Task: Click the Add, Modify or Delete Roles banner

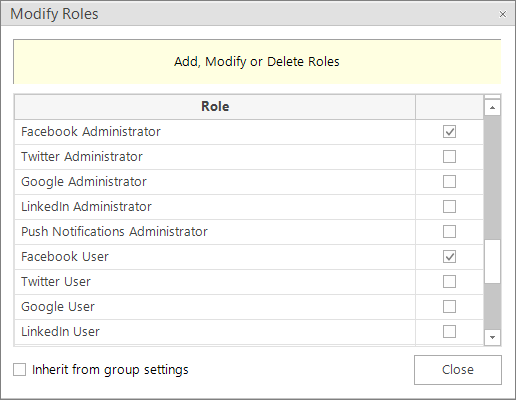Action: (x=257, y=62)
